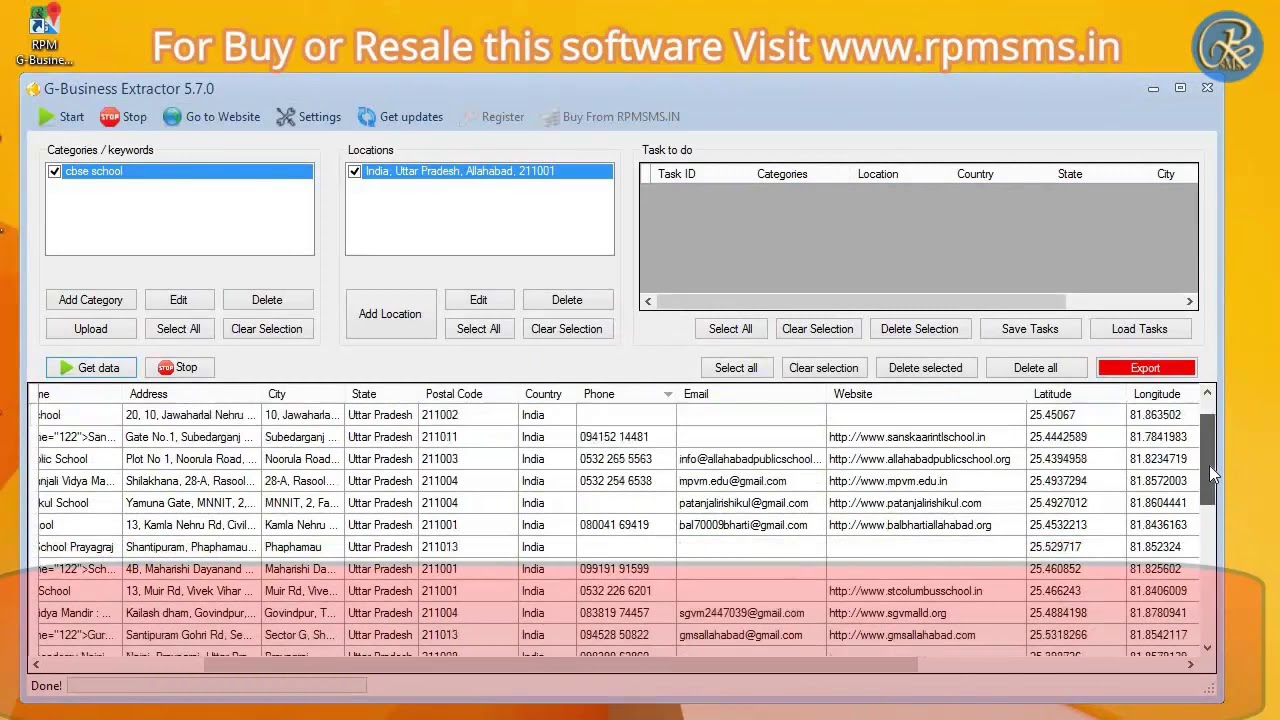Viewport: 1280px width, 720px height.
Task: Sort by the Email column header
Action: [x=750, y=395]
